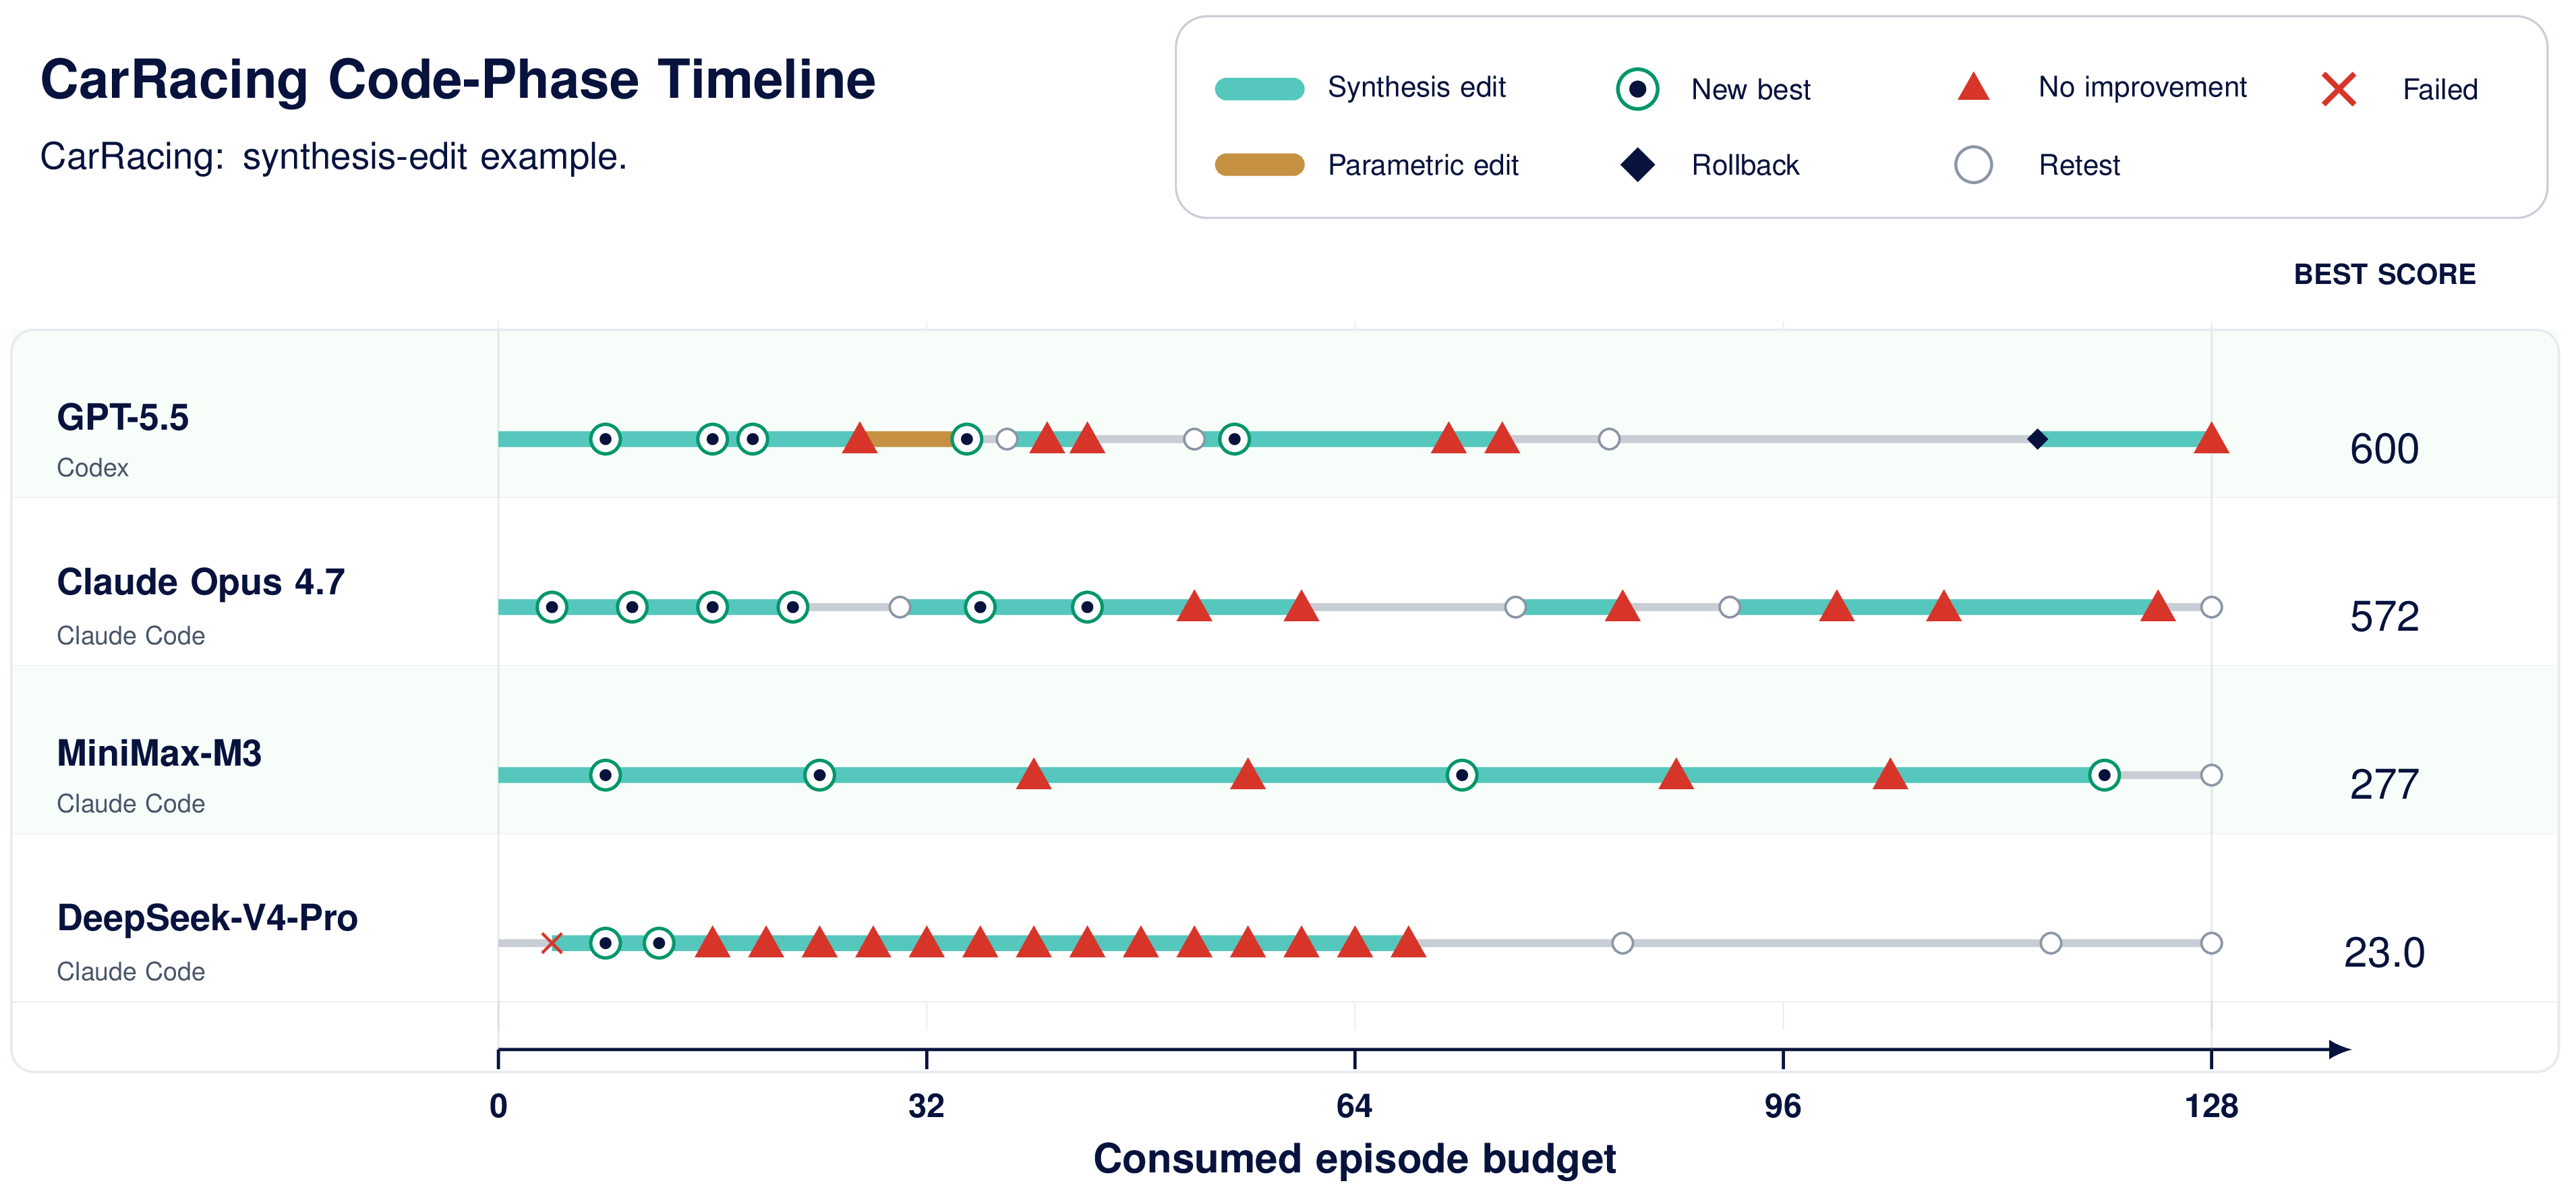Viewport: 2576px width, 1196px height.
Task: Click the New best legend icon
Action: point(1637,89)
